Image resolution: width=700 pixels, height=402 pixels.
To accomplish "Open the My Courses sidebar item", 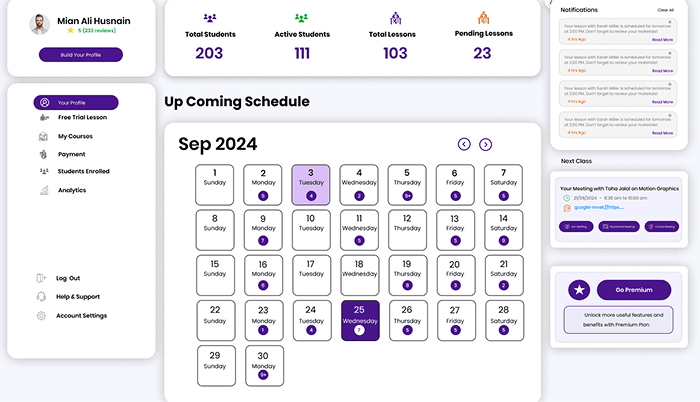I will [x=66, y=136].
